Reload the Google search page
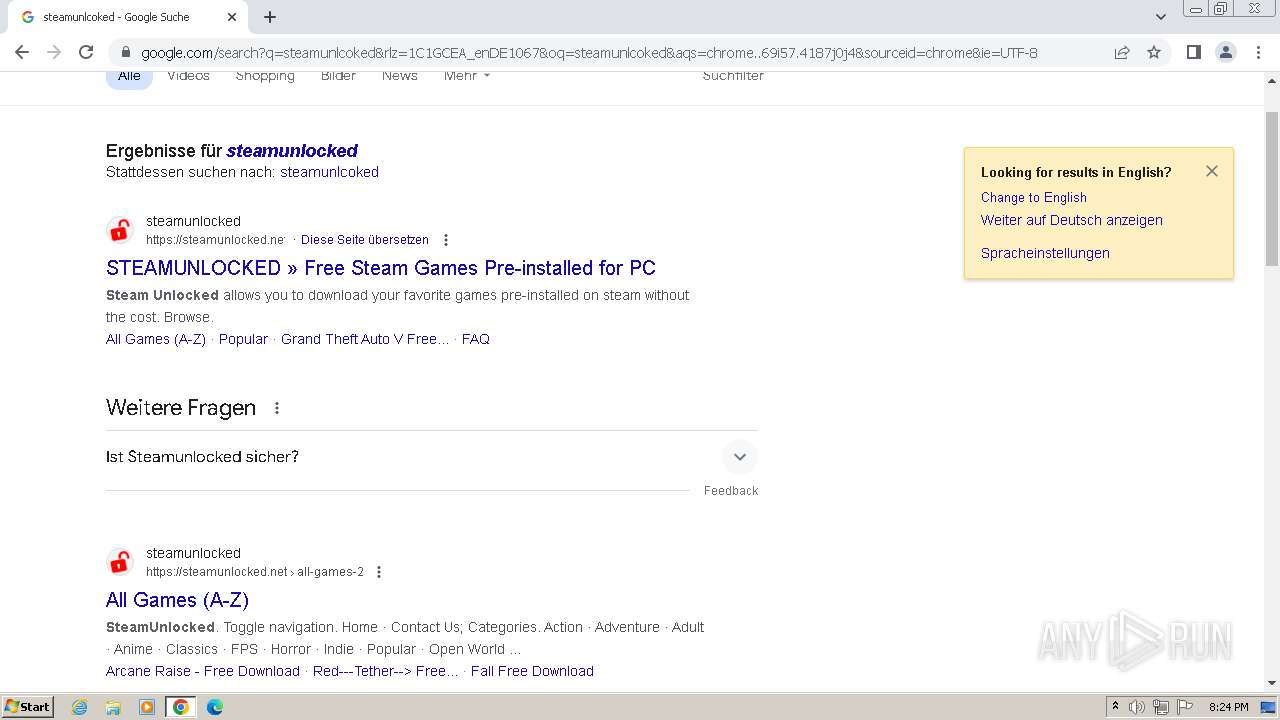Screen dimensions: 1280x720 pos(86,53)
